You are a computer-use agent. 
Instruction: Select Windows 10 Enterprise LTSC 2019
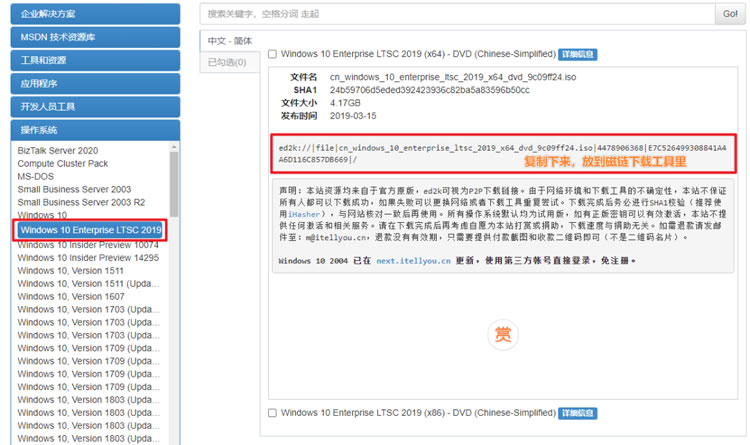click(x=91, y=230)
